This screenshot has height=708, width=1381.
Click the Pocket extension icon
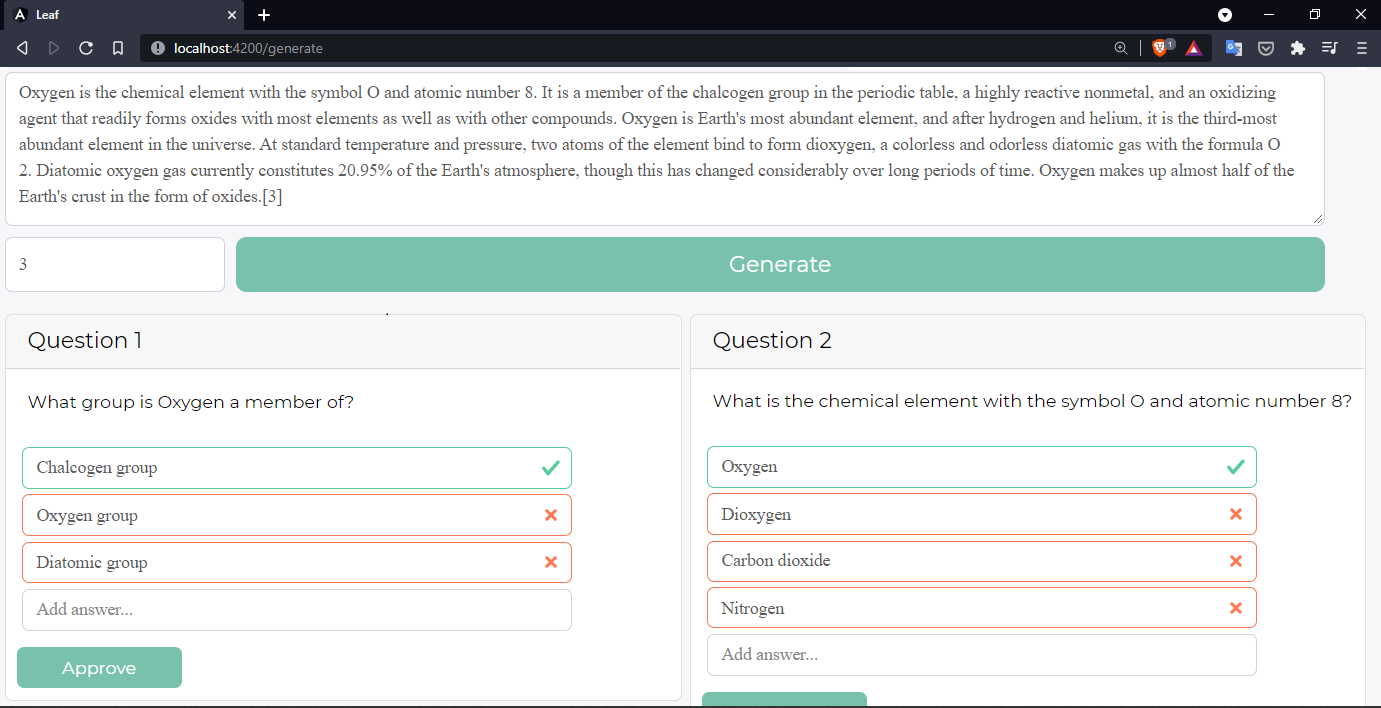pyautogui.click(x=1266, y=48)
